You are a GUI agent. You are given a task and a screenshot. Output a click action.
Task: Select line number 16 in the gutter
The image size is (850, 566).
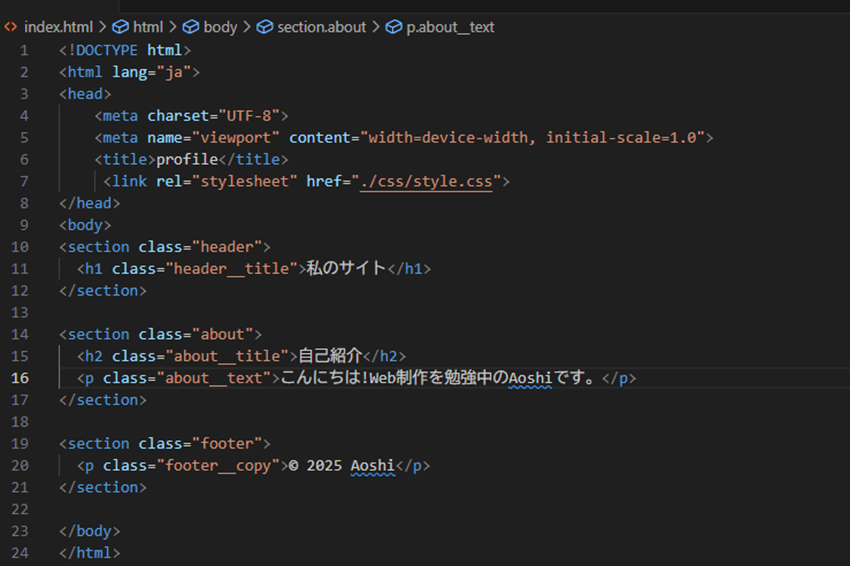pos(22,378)
